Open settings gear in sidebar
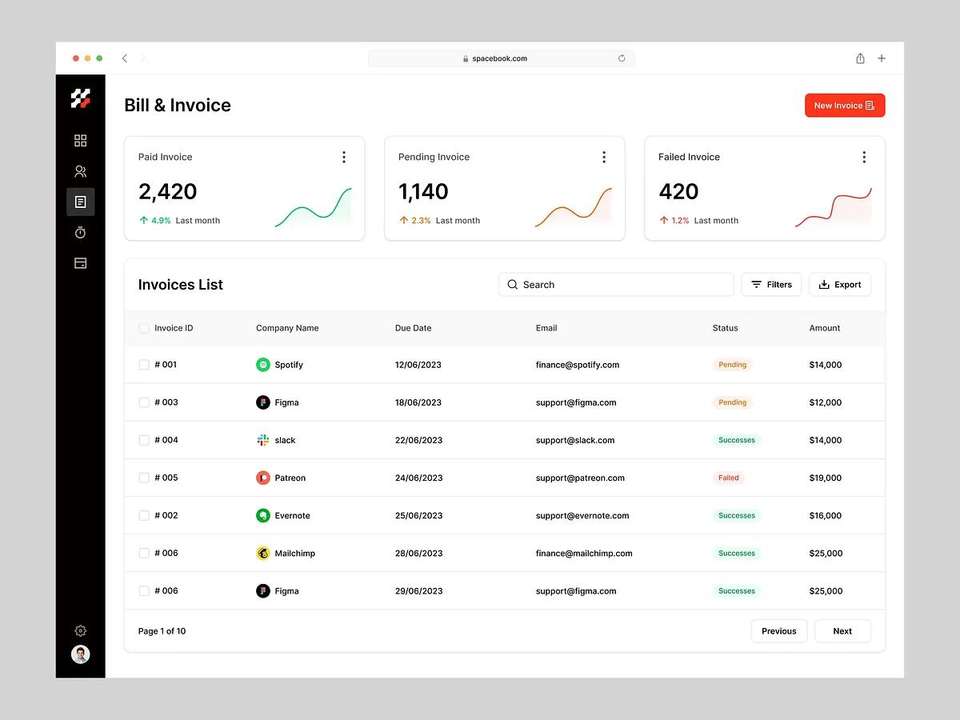960x720 pixels. click(x=80, y=631)
